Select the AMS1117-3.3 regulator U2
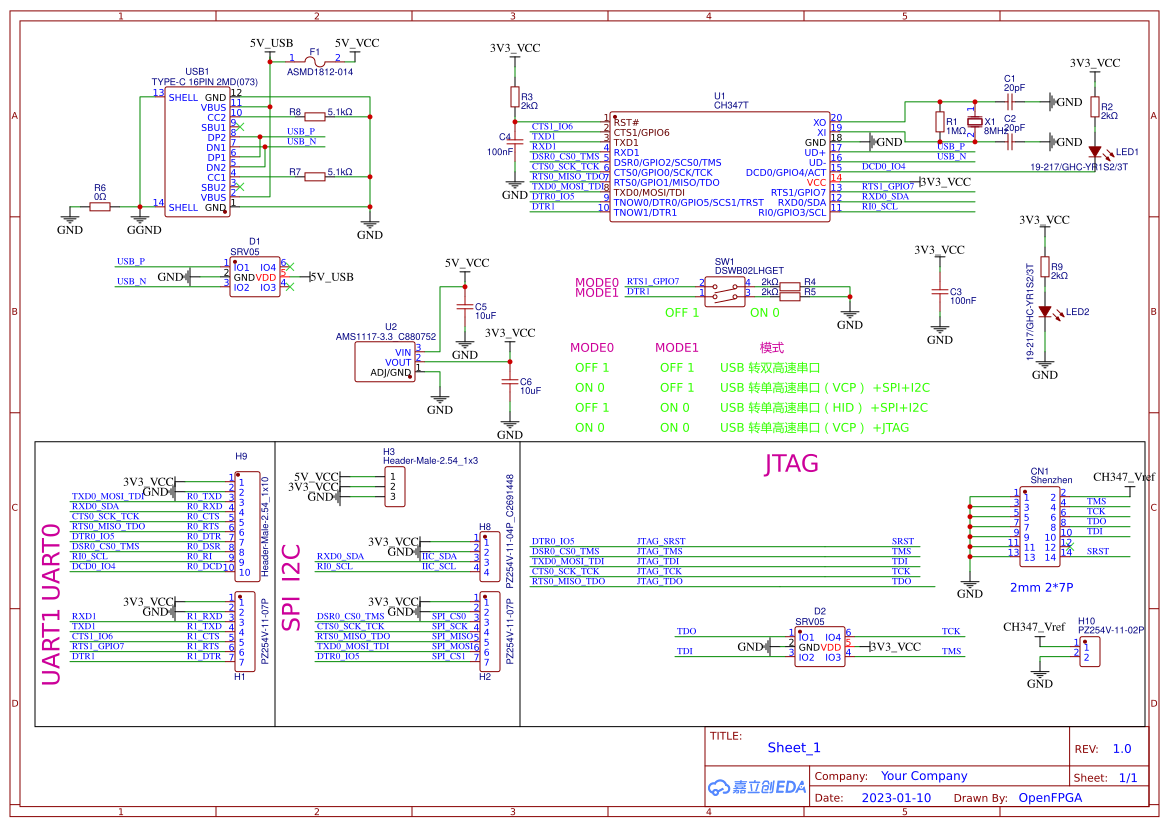Viewport: 1169px width, 827px height. tap(383, 362)
